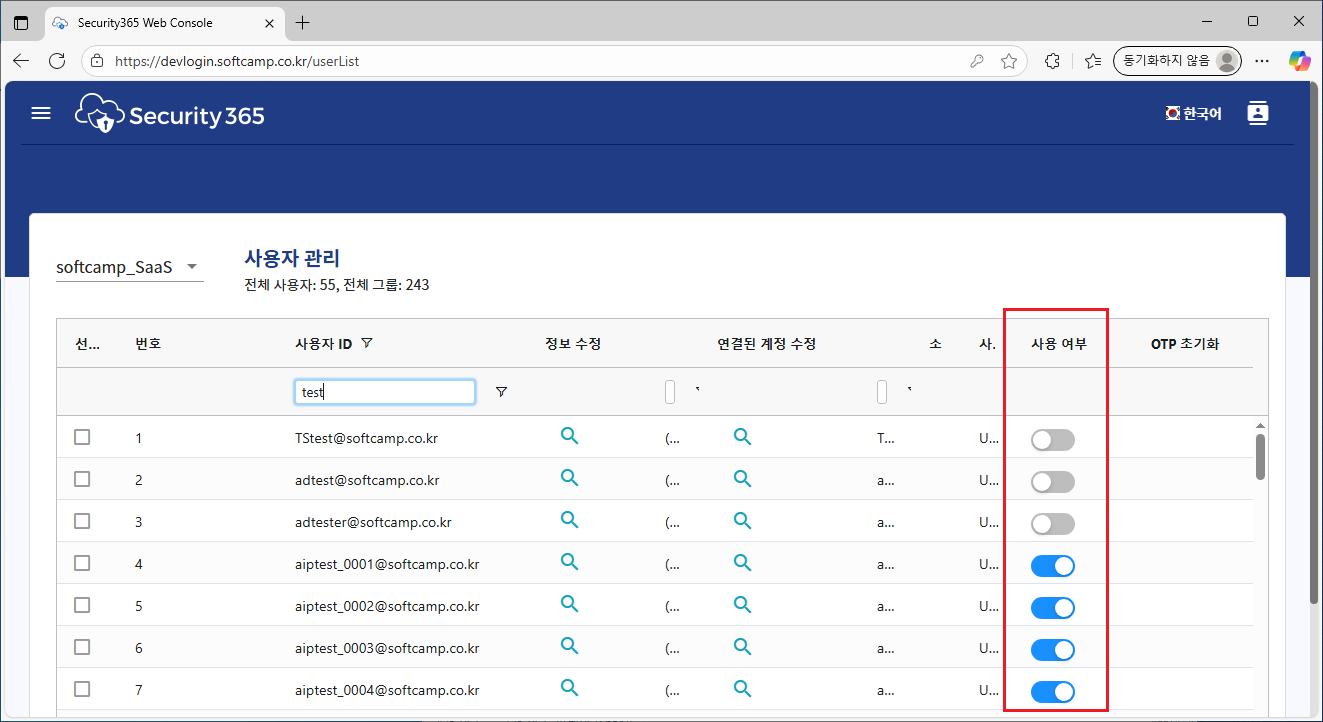Click browser refresh button
Screen dimensions: 1323x722
click(x=57, y=61)
